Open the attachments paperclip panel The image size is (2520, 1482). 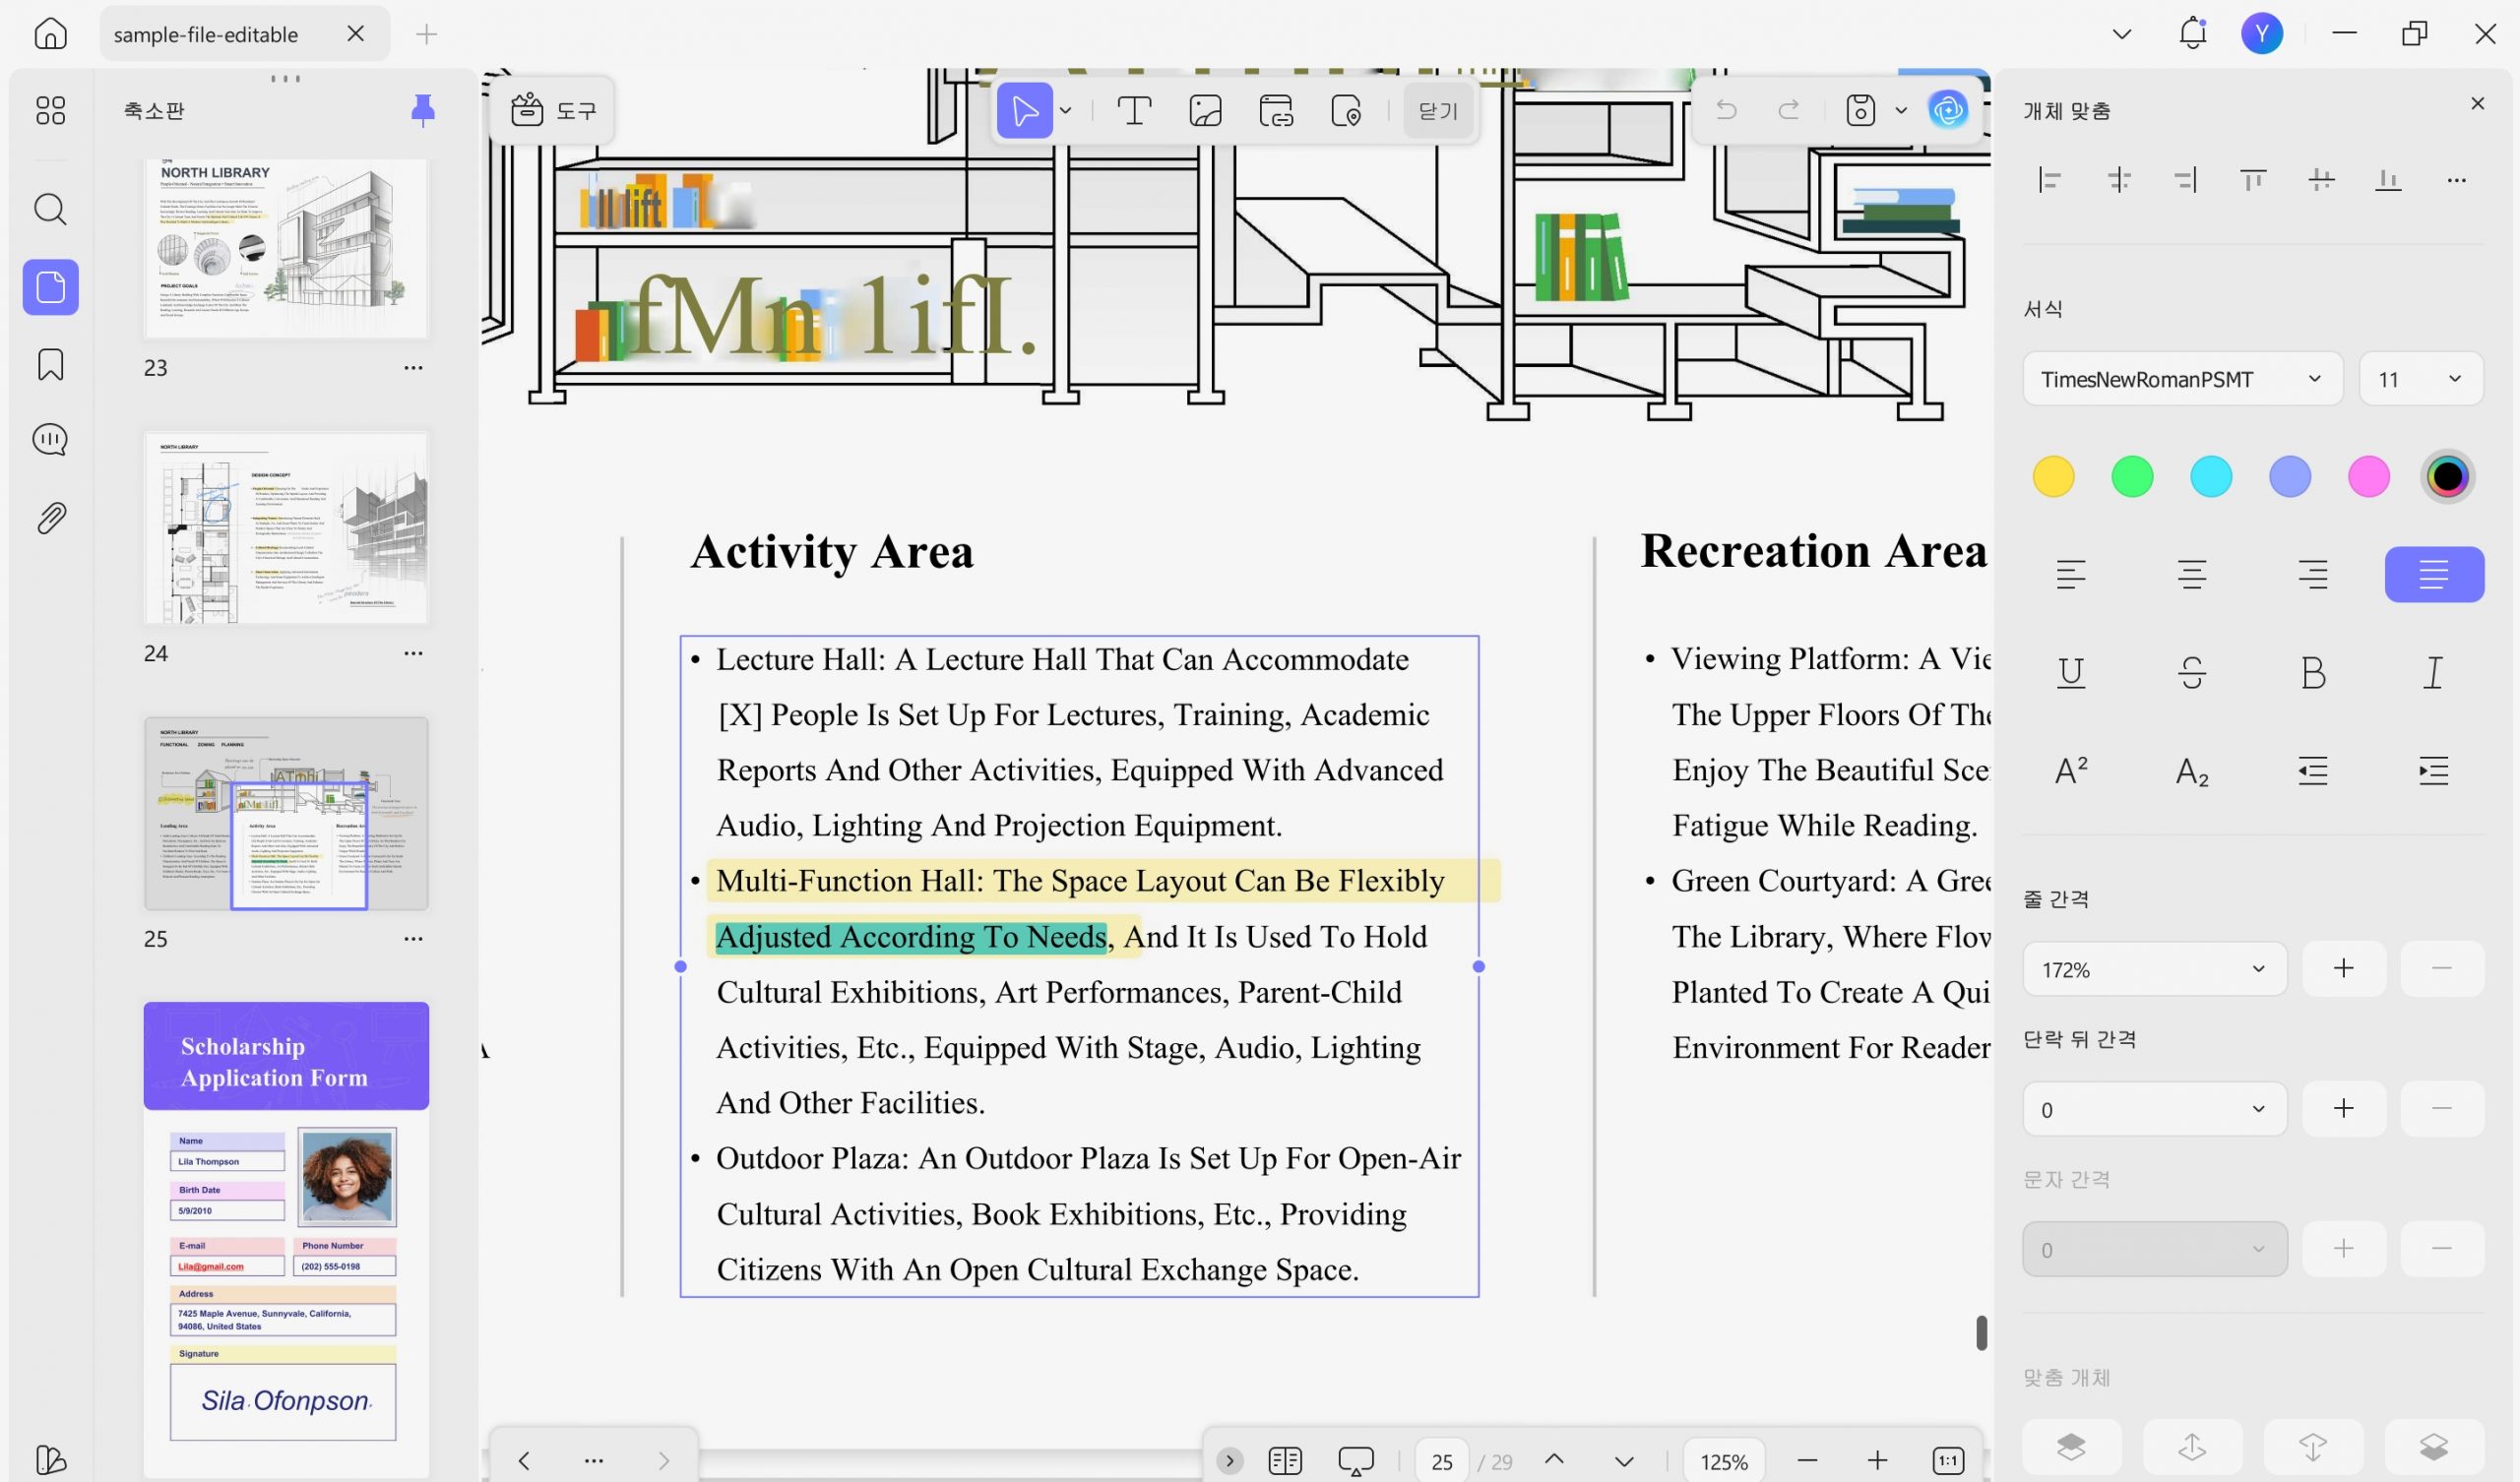click(50, 518)
